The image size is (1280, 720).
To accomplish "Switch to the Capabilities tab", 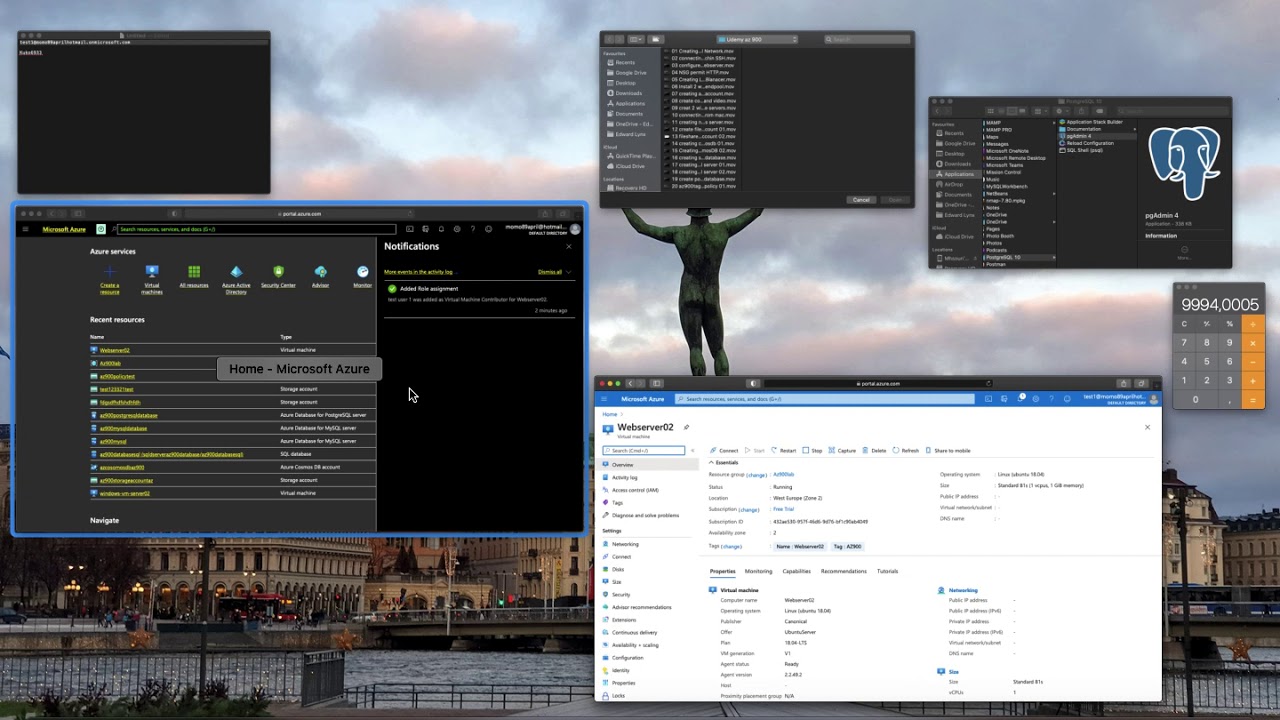I will 796,571.
